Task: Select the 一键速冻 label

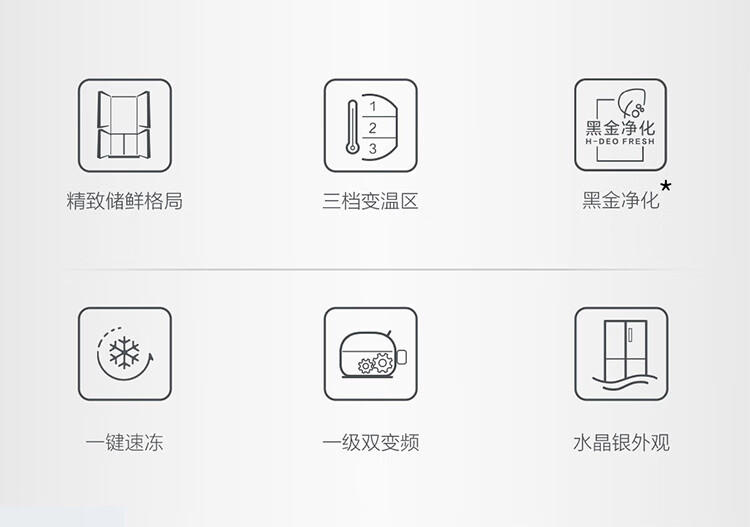Action: point(124,442)
